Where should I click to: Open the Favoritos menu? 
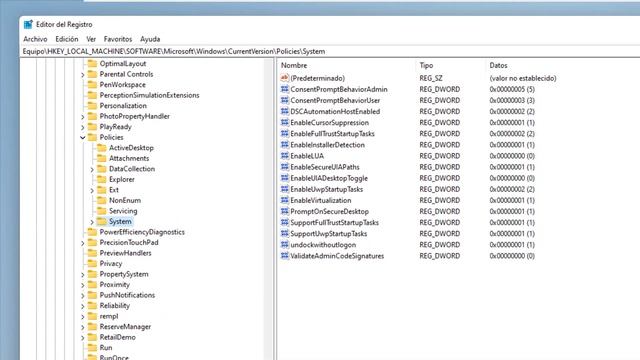pos(118,39)
